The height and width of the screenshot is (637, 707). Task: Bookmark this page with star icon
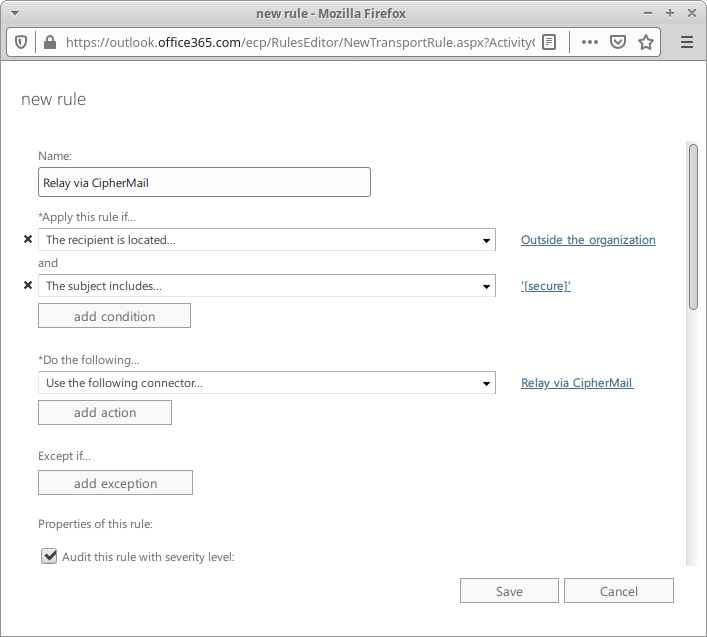pos(646,42)
